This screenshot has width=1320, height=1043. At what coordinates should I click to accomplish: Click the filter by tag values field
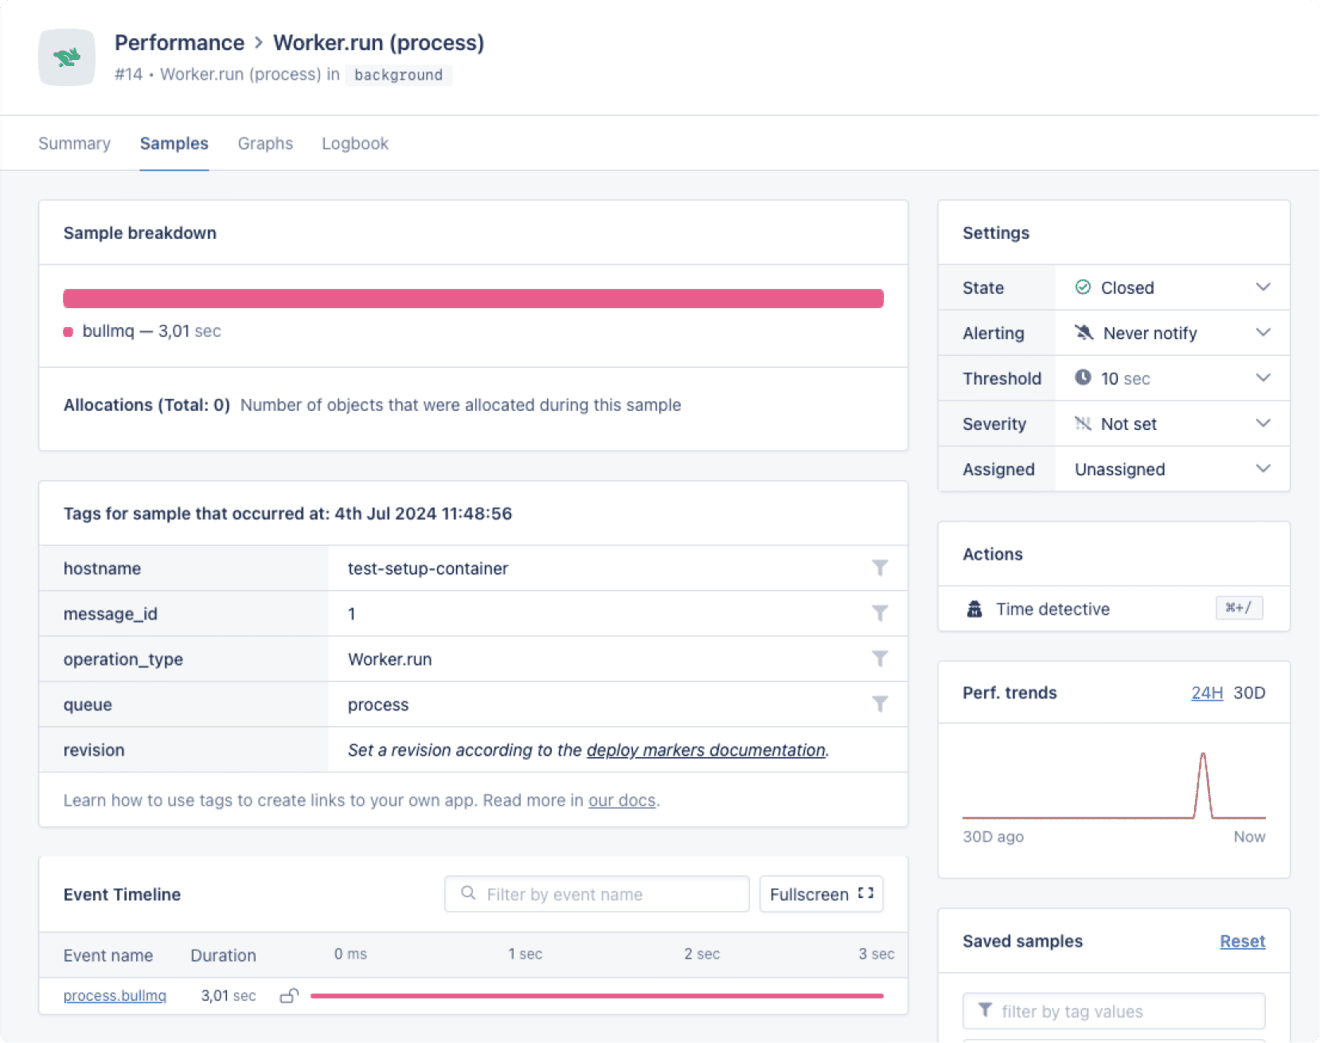tap(1114, 1011)
